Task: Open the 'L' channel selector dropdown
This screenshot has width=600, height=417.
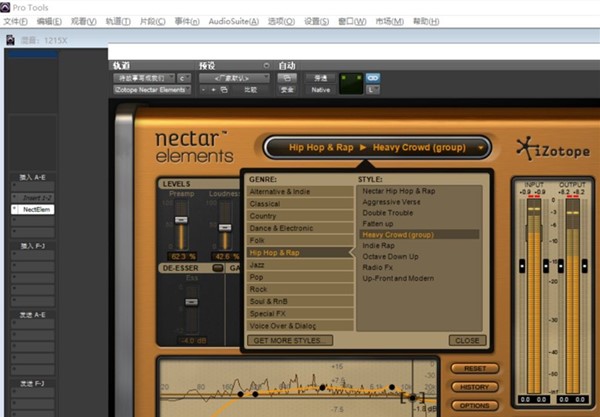Action: (x=373, y=90)
